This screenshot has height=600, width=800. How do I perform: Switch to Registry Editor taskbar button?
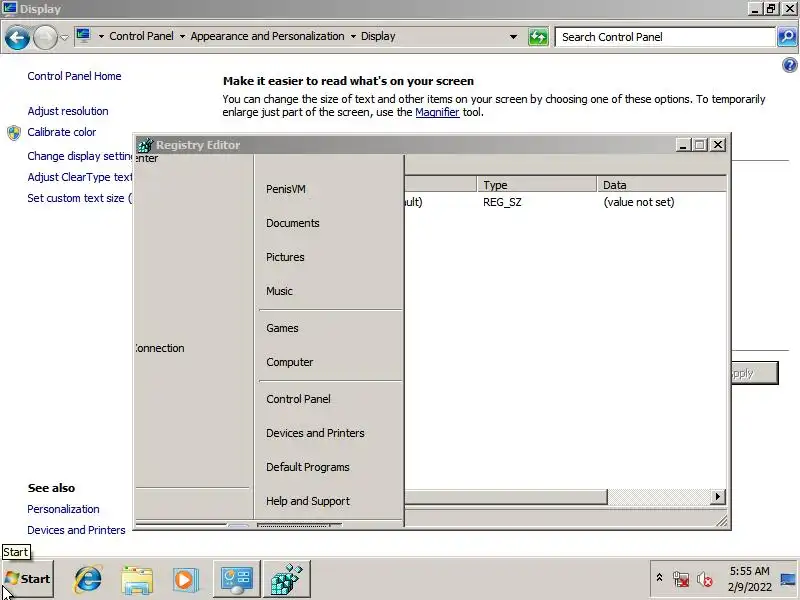287,579
